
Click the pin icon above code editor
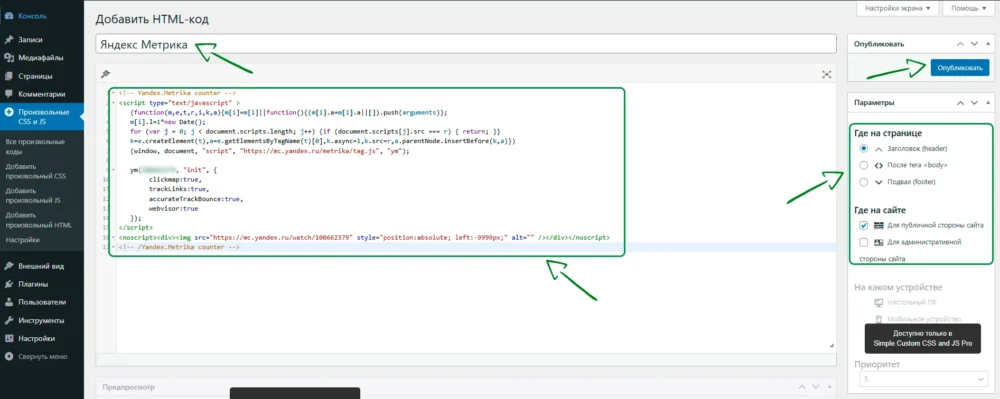(x=106, y=74)
